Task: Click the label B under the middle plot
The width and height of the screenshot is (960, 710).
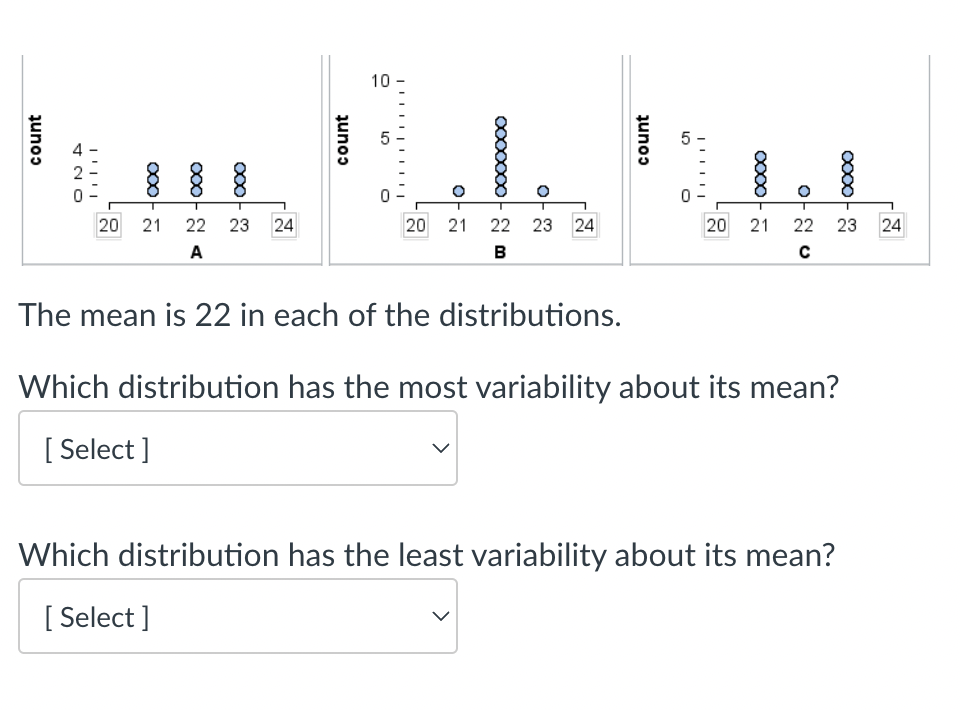Action: [x=500, y=252]
